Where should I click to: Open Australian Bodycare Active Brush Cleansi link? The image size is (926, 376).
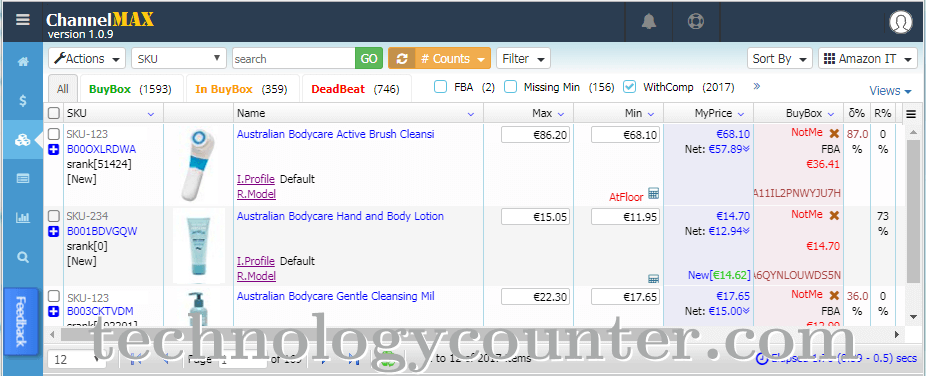click(x=335, y=134)
